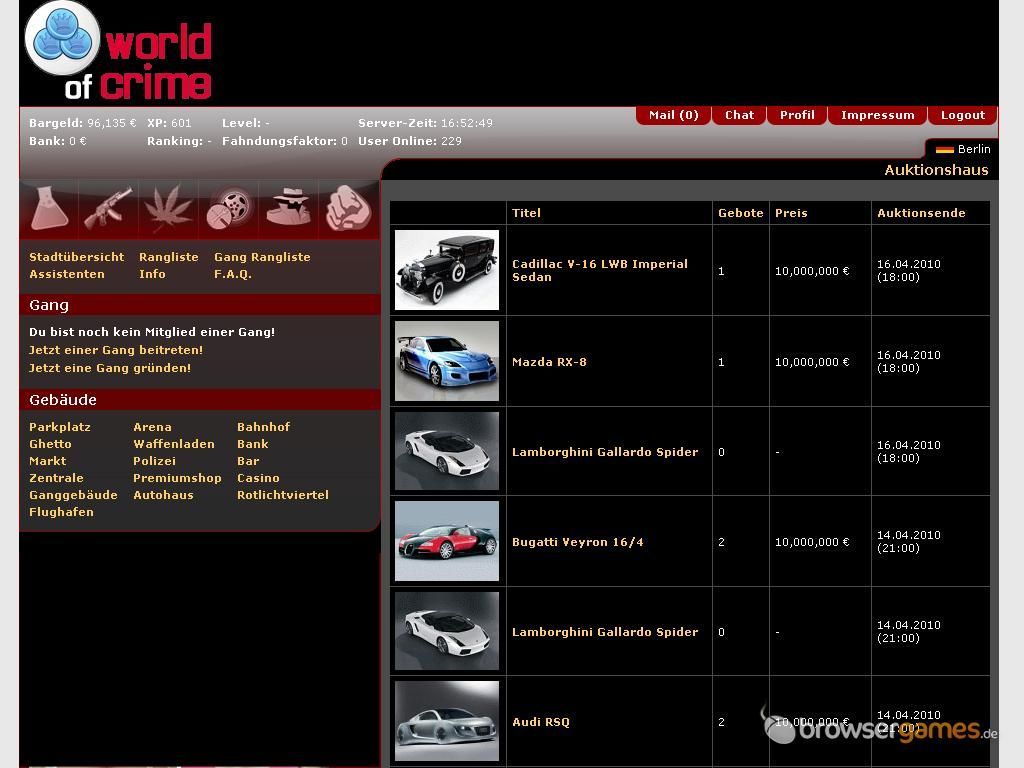Image resolution: width=1024 pixels, height=768 pixels.
Task: Open the Impressum tab
Action: tap(877, 115)
